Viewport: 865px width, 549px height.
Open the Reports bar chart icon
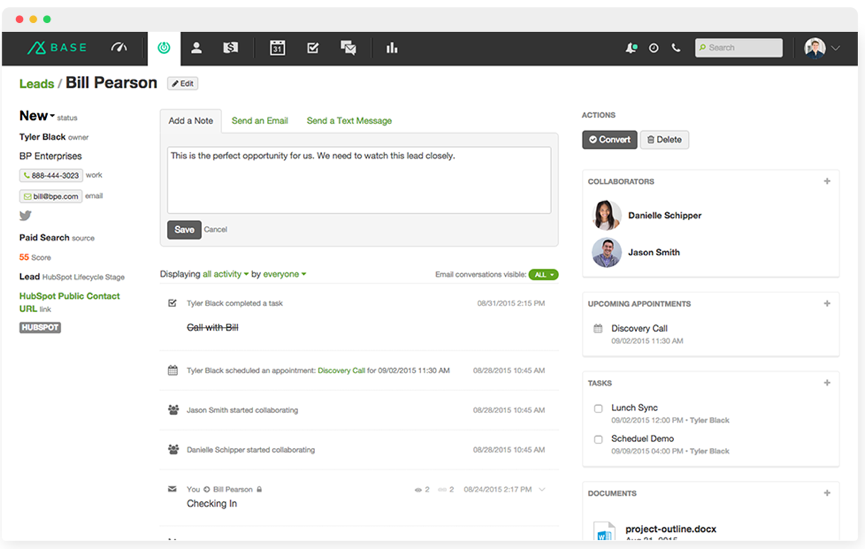[x=392, y=48]
